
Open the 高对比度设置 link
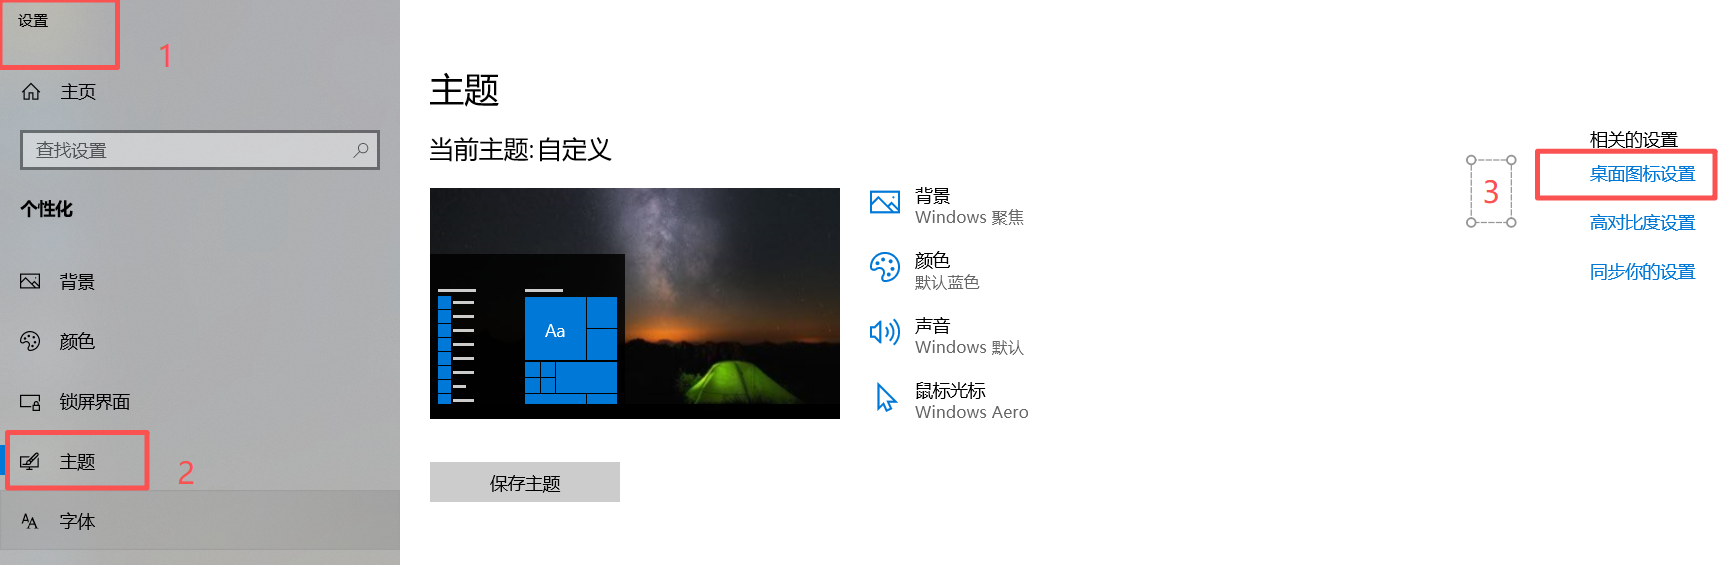click(x=1642, y=223)
